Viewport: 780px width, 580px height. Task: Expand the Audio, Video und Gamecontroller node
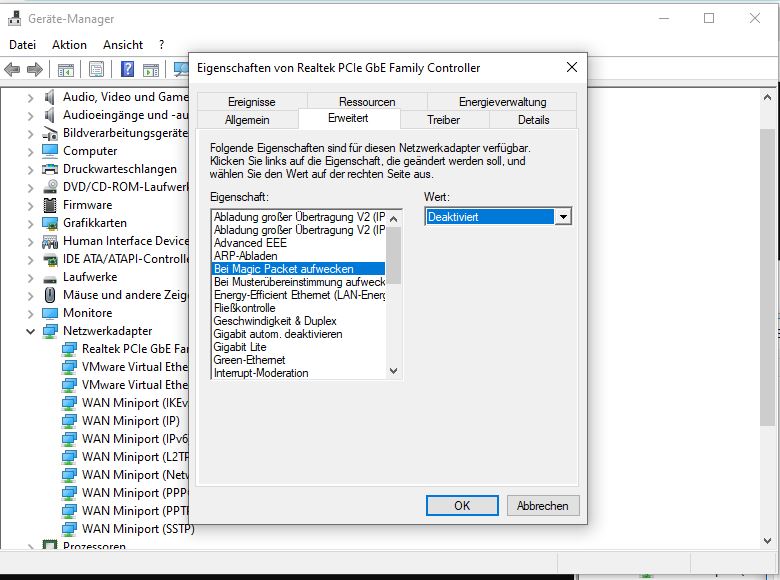(30, 98)
